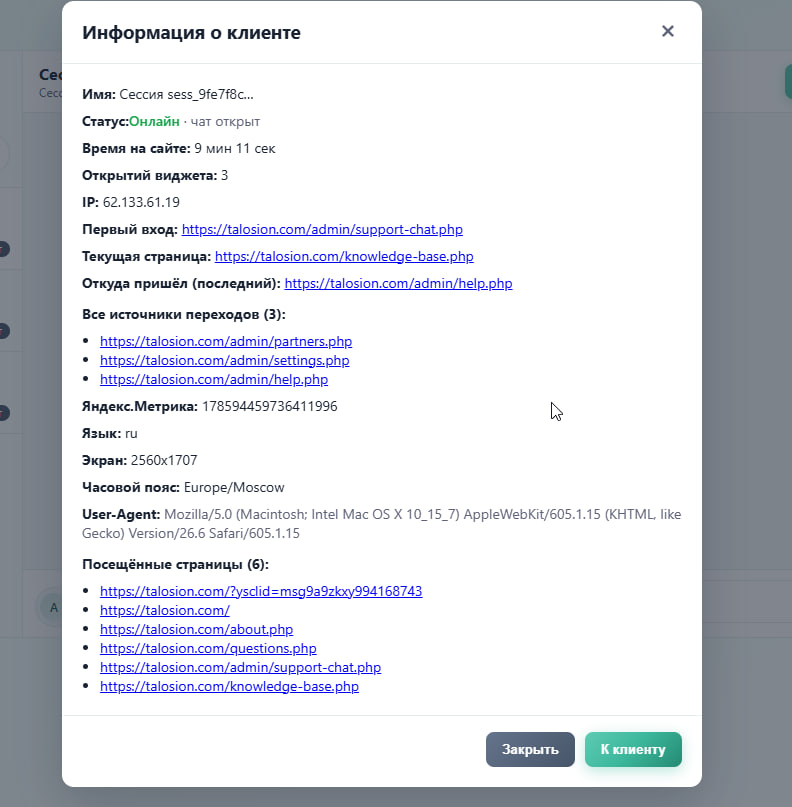Open visited page with ysclid parameter
Screen dimensions: 792x807
[x=261, y=591]
